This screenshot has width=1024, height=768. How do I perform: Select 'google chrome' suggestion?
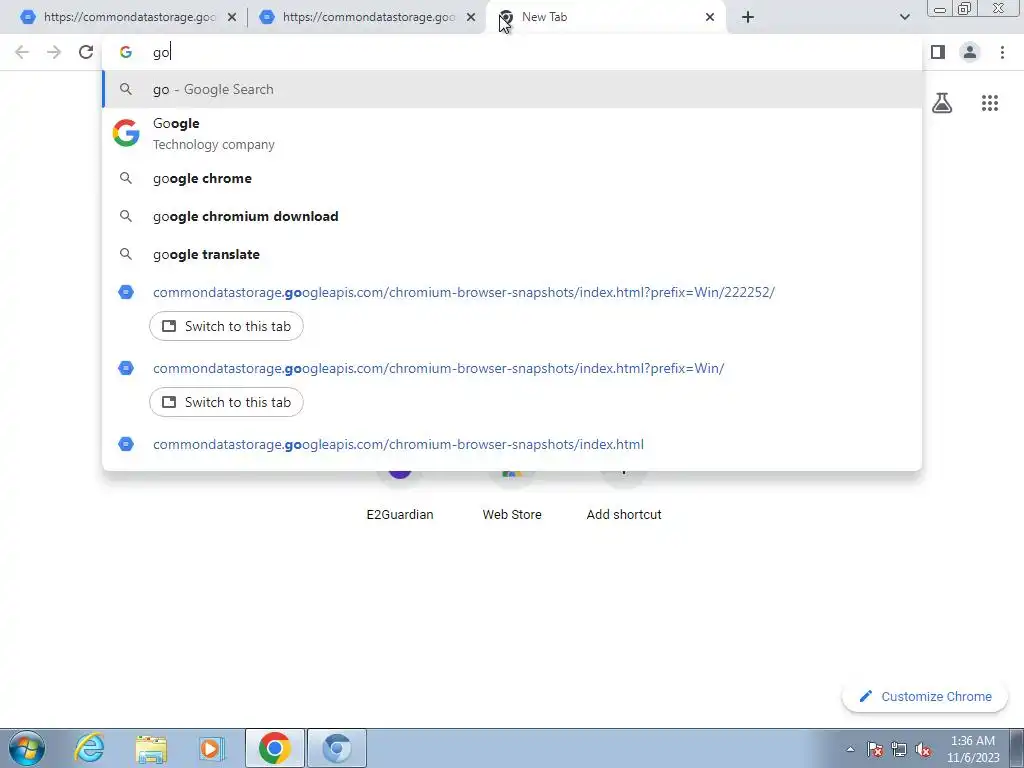tap(512, 178)
